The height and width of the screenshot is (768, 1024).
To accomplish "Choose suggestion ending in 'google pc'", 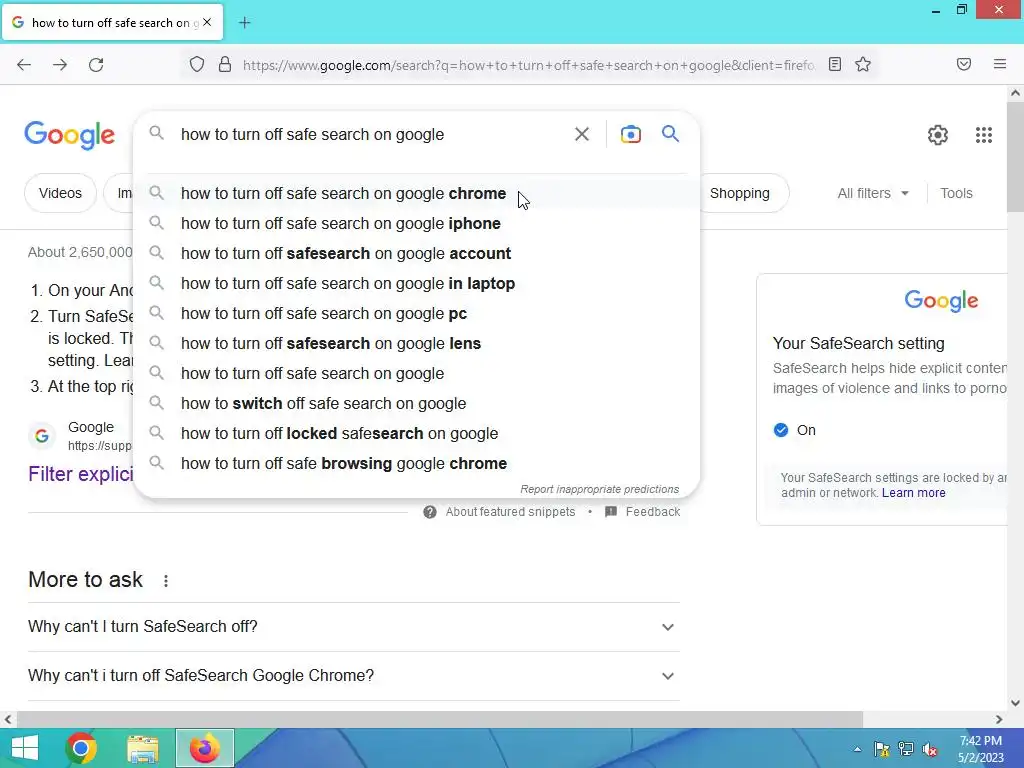I will 417,313.
